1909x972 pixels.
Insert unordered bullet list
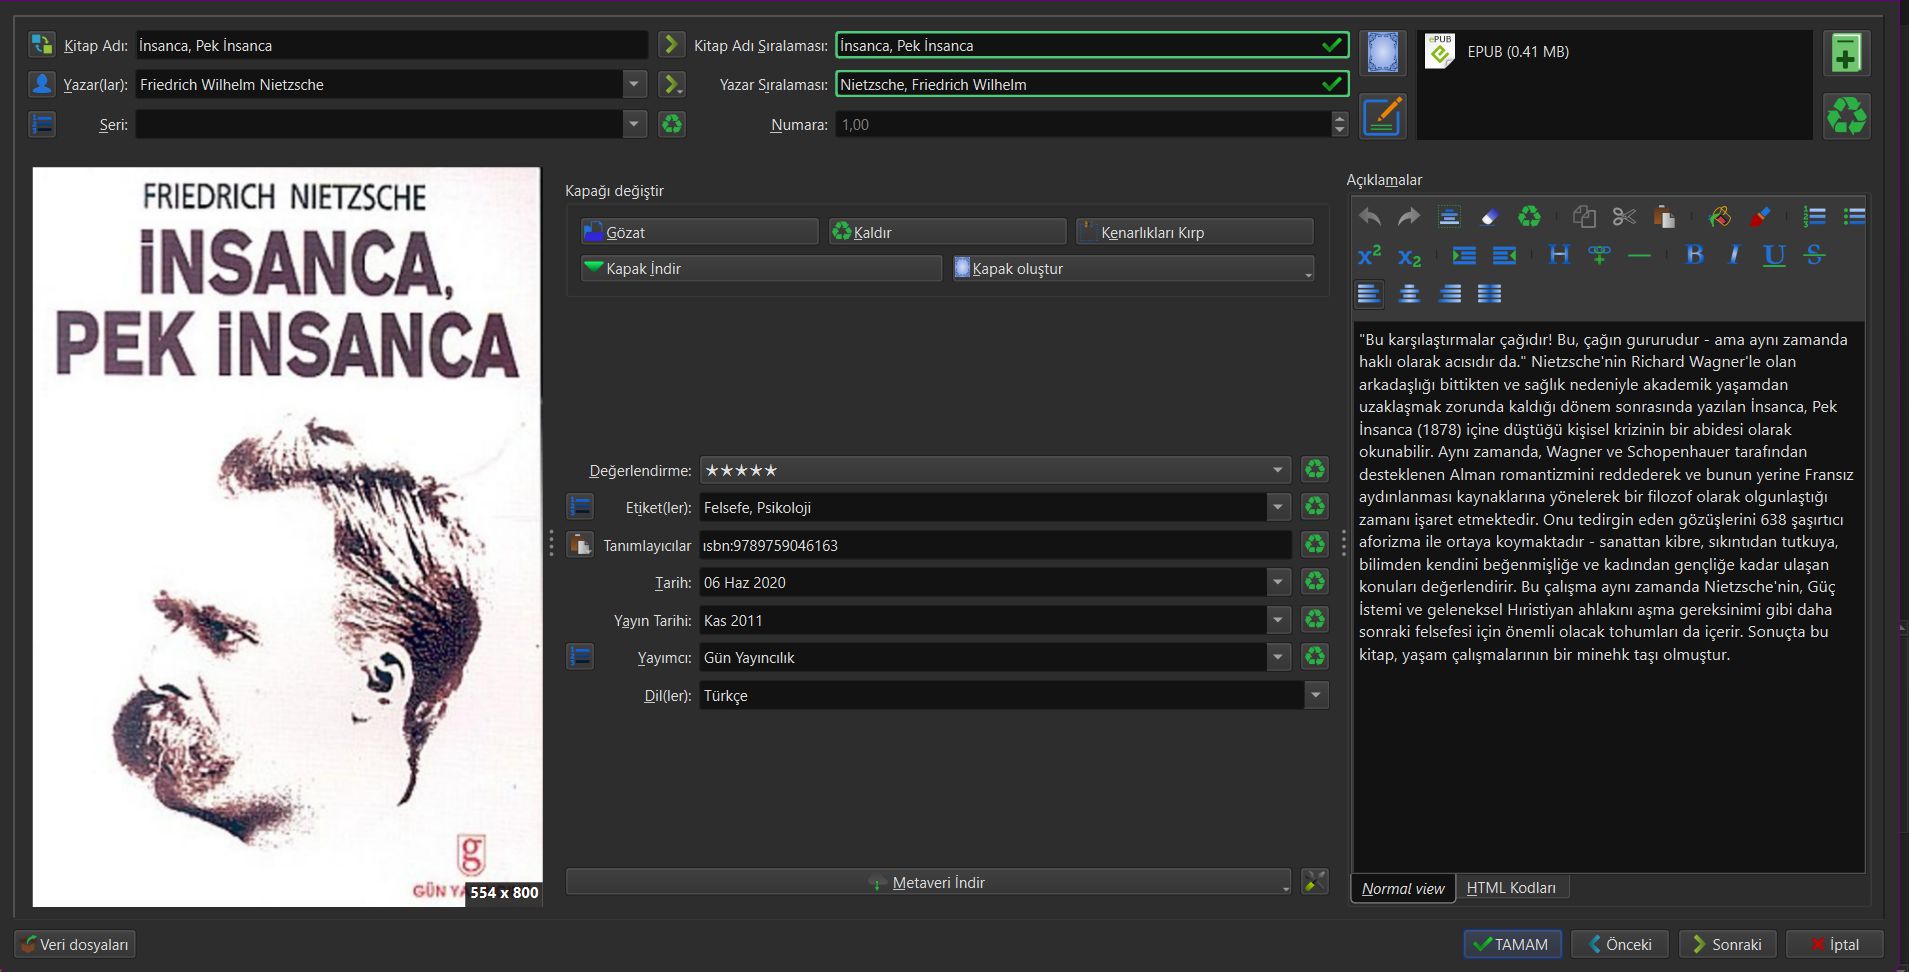click(x=1853, y=216)
